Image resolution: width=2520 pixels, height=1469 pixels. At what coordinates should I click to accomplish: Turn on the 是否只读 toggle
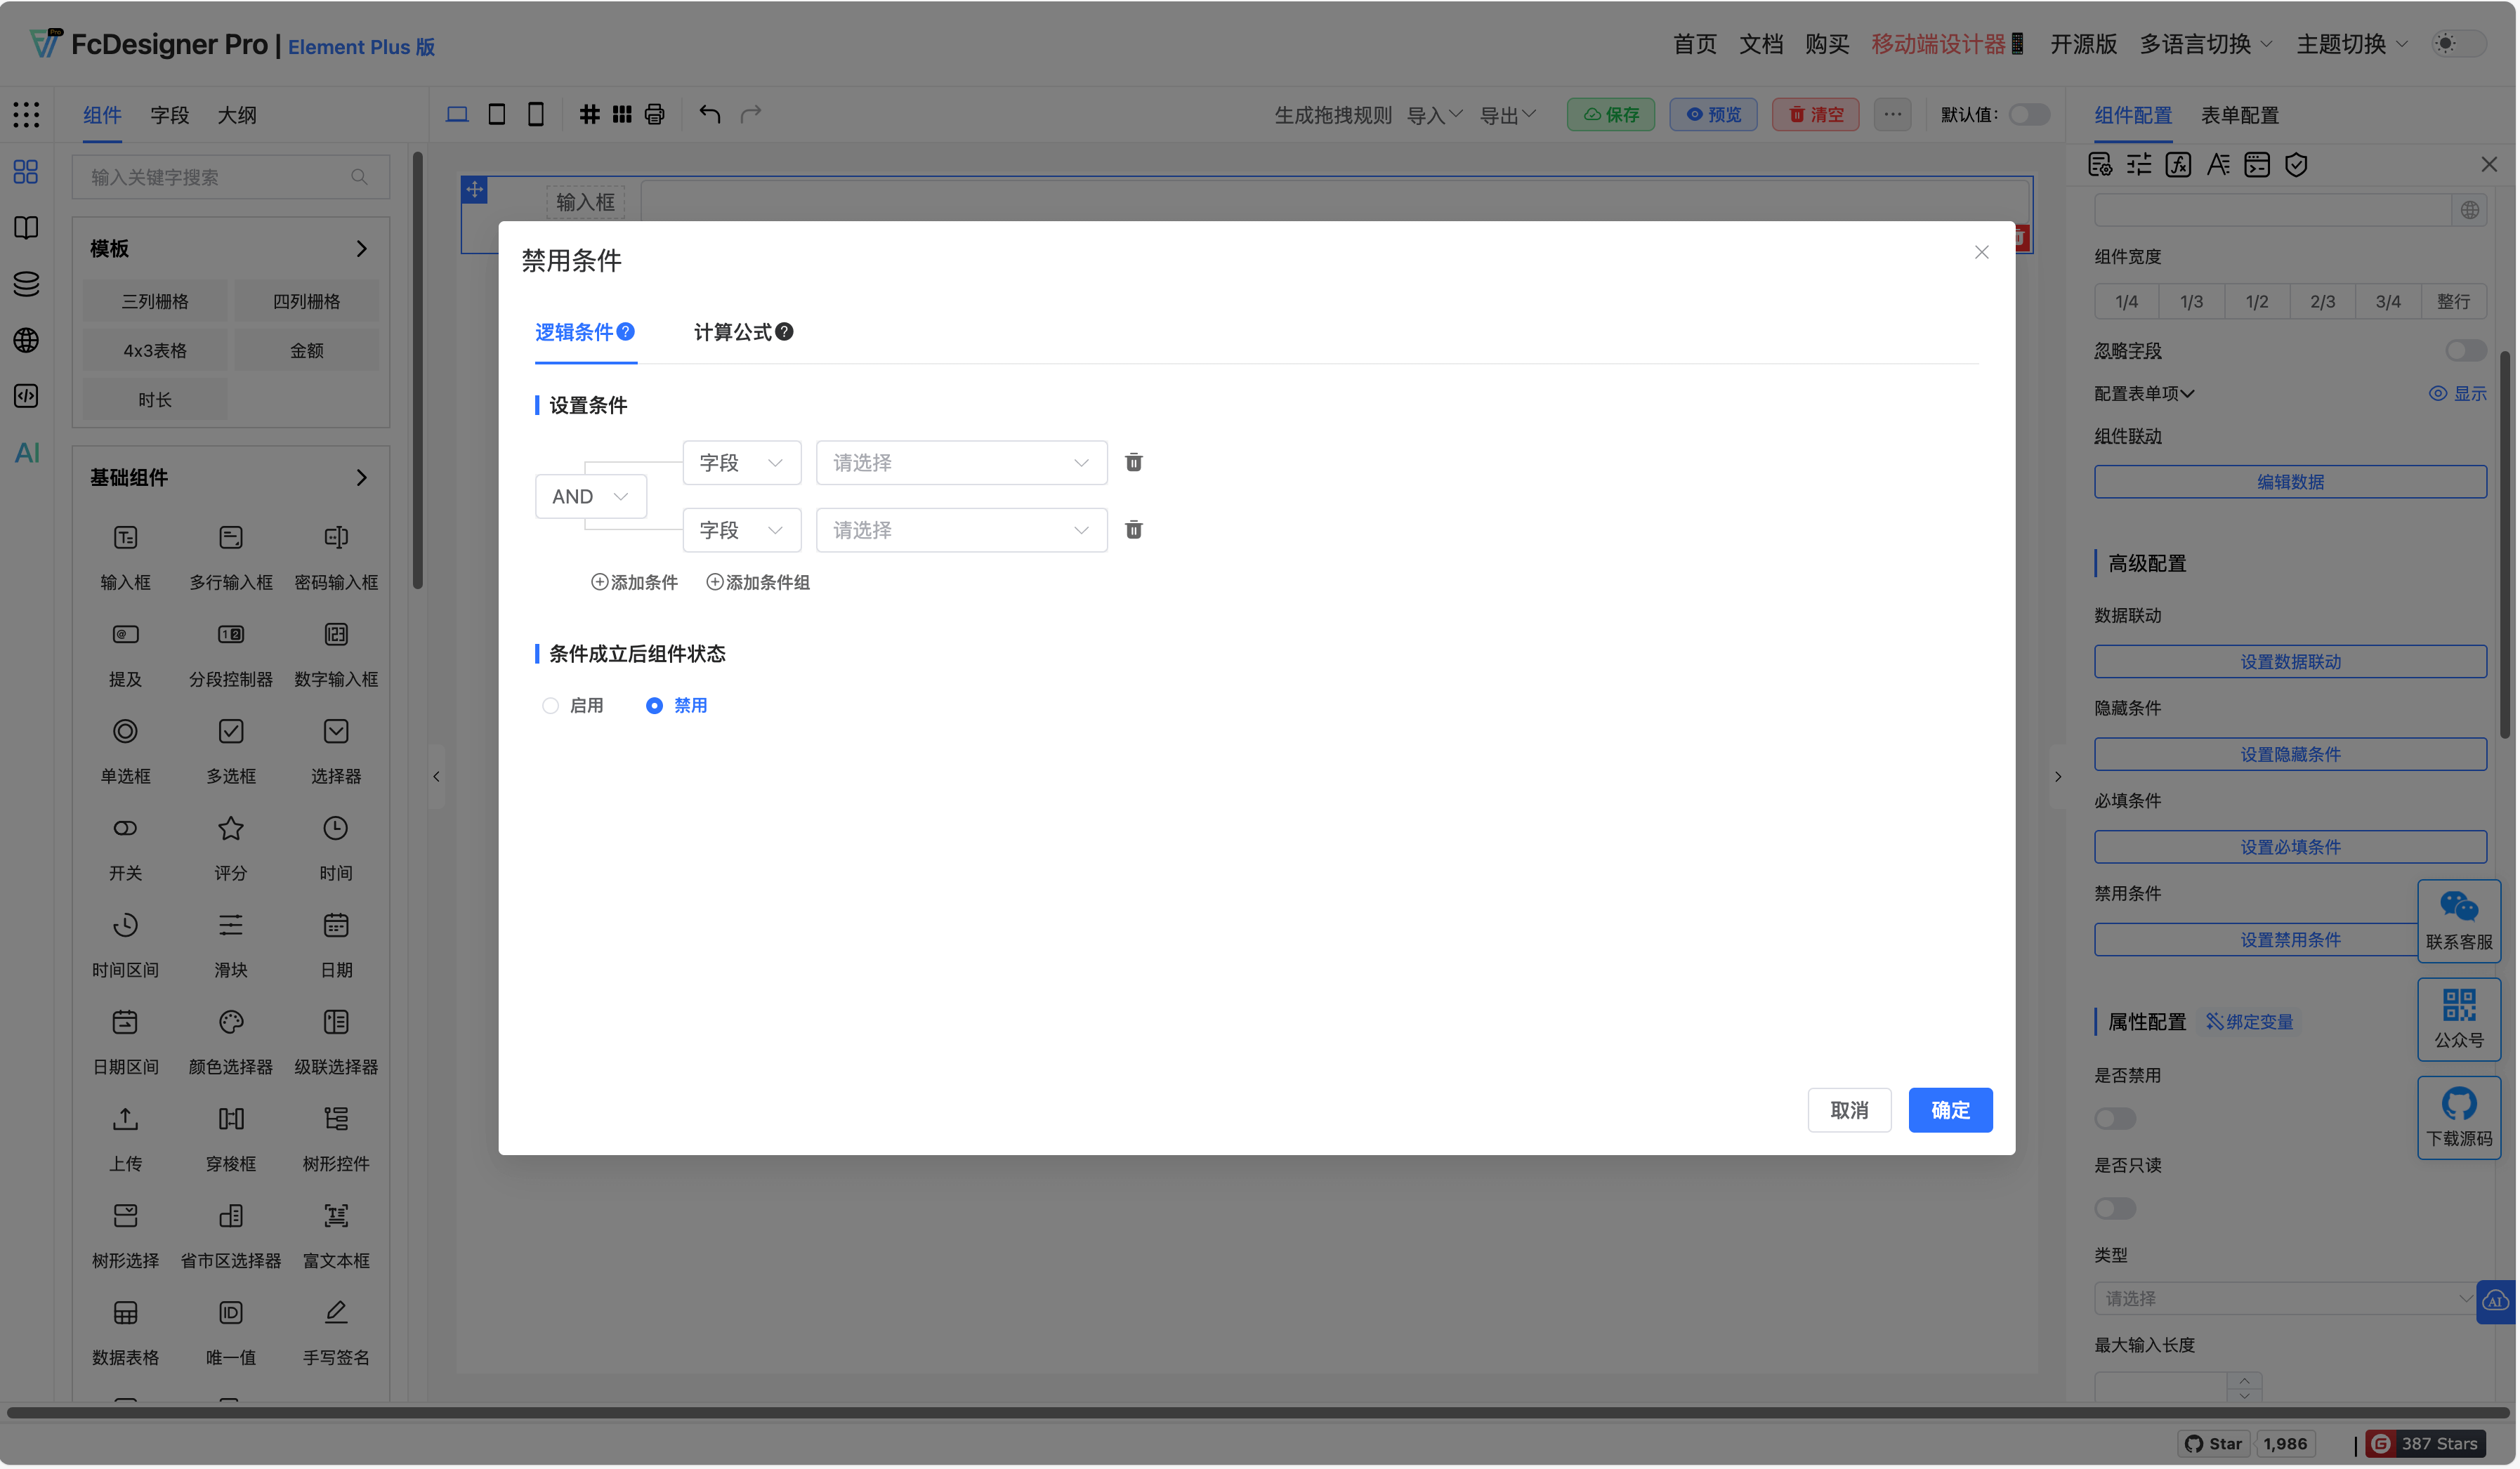click(2115, 1208)
